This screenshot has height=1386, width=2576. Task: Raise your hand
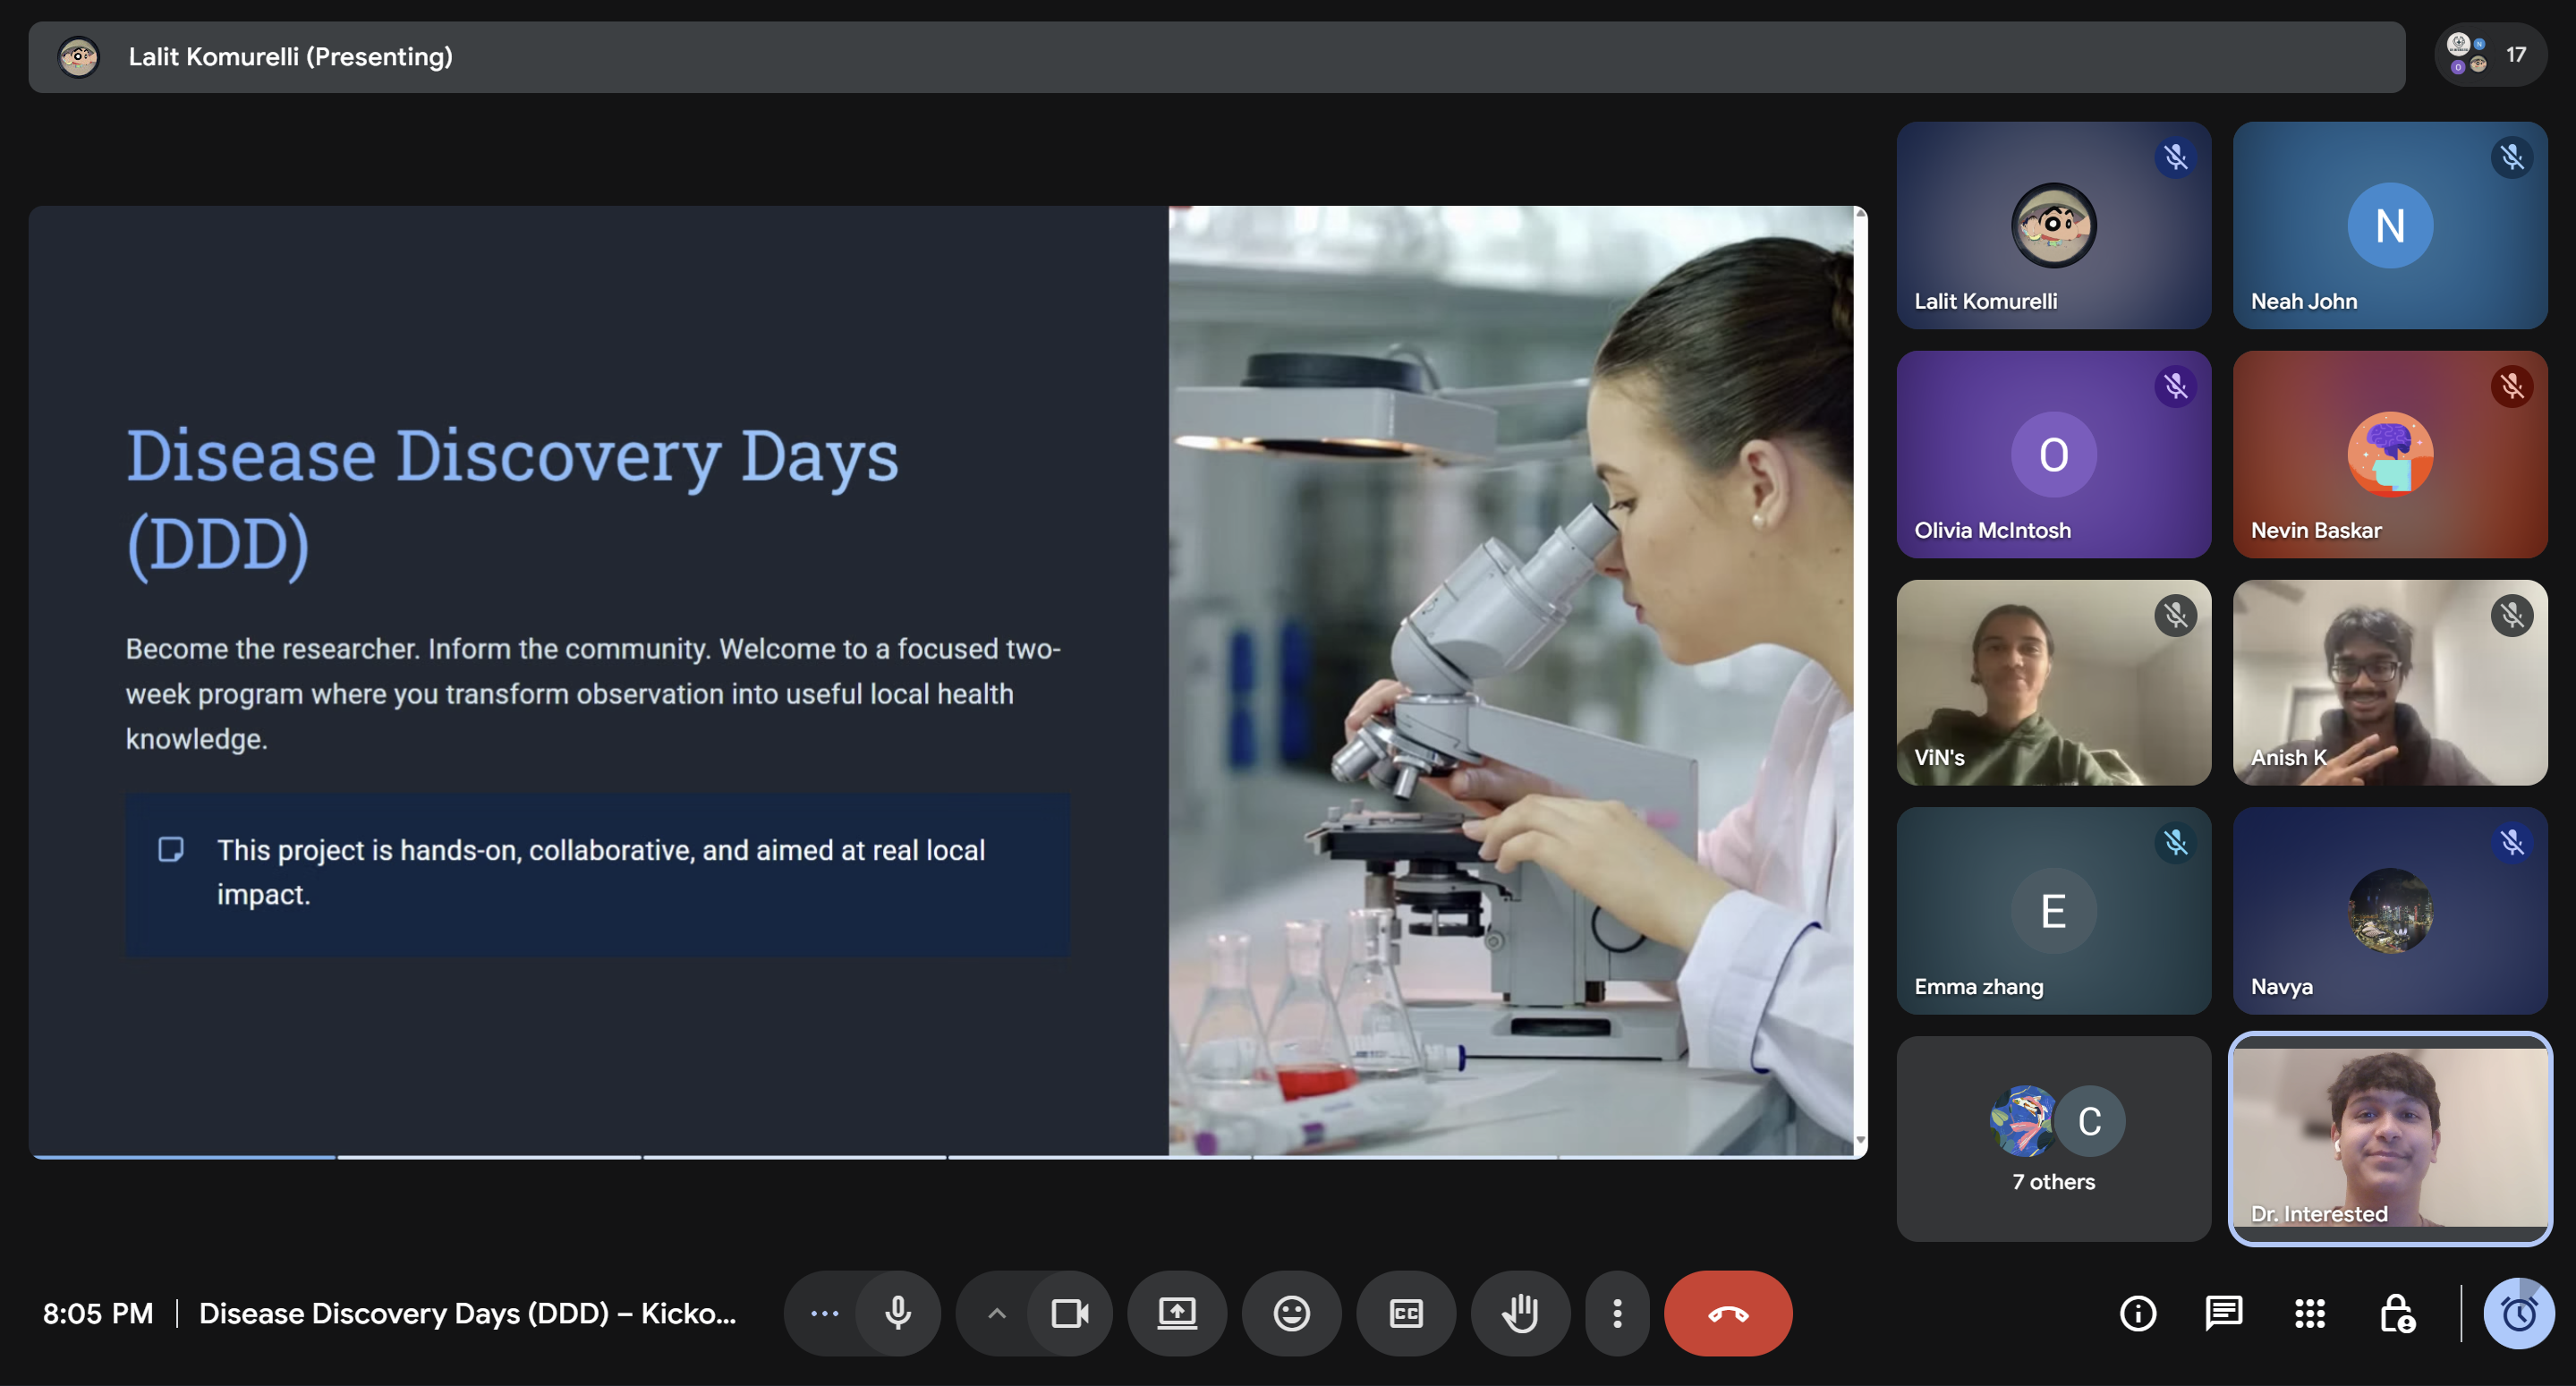coord(1521,1314)
